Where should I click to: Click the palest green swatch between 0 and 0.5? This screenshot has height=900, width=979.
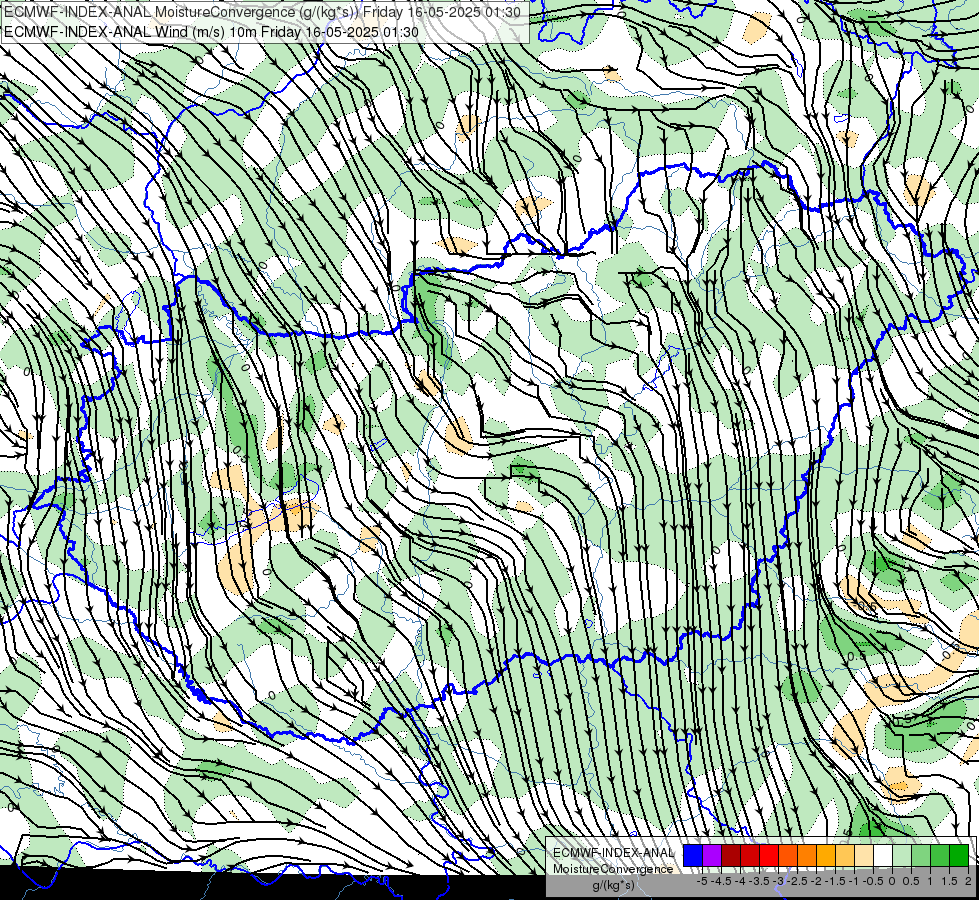[902, 855]
